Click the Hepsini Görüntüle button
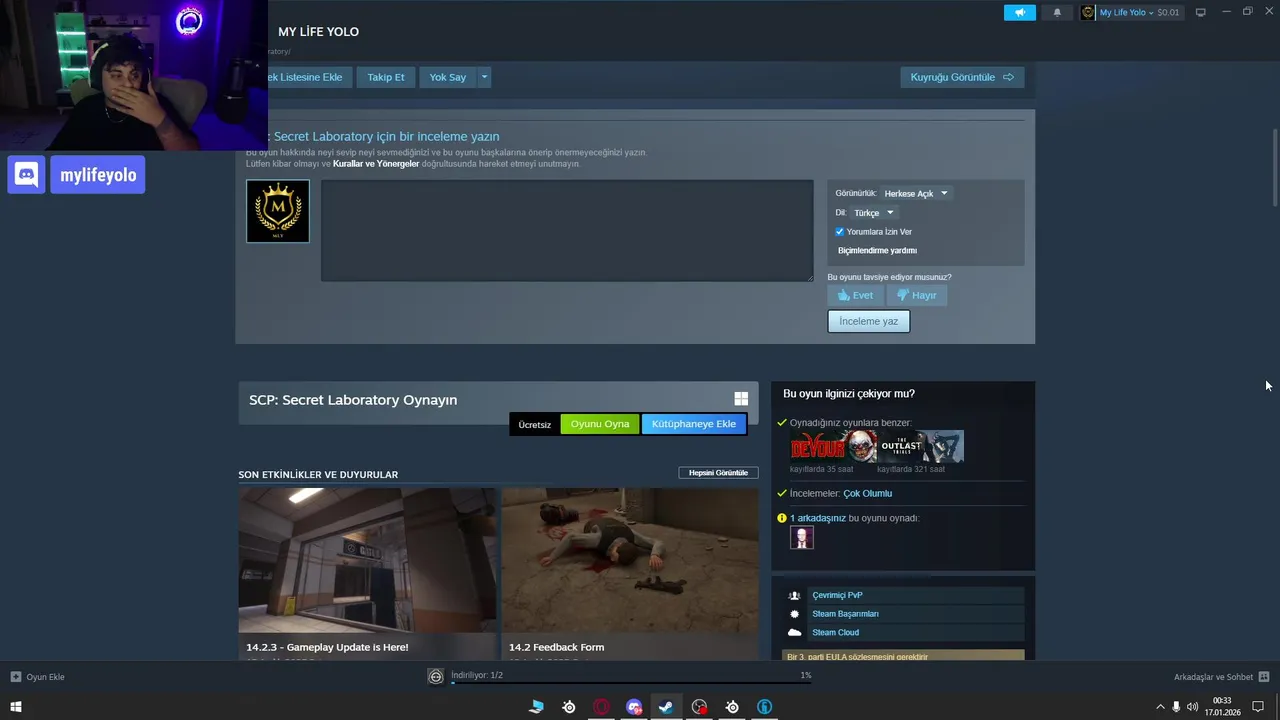This screenshot has height=720, width=1280. click(x=718, y=473)
